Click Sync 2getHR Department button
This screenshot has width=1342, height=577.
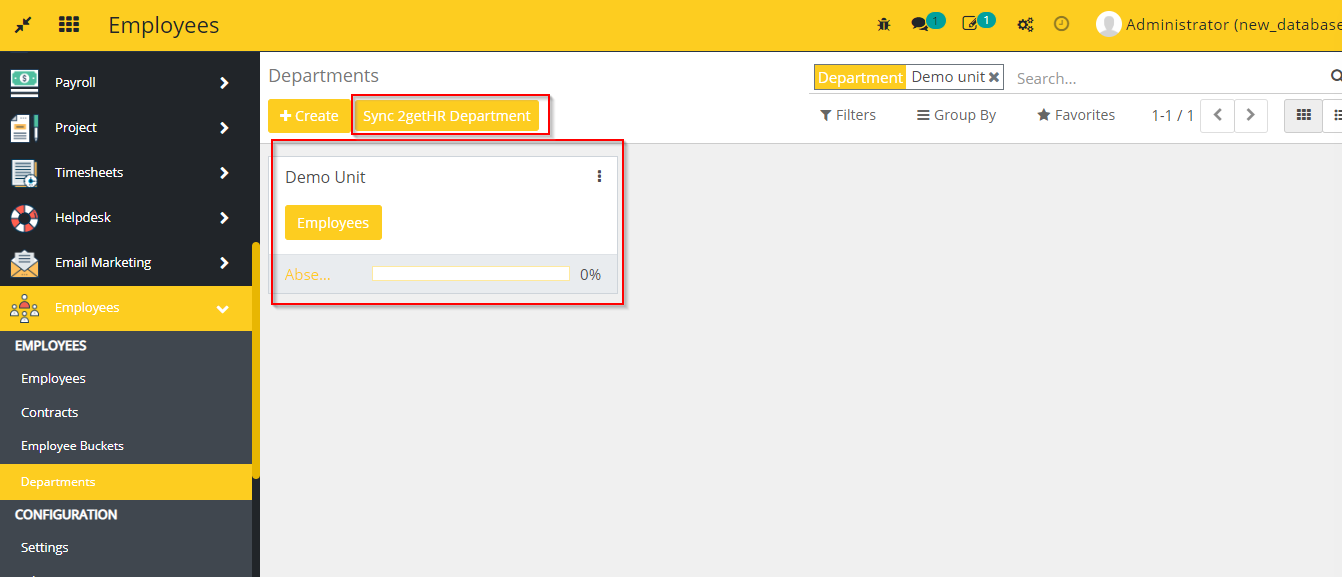[x=446, y=116]
